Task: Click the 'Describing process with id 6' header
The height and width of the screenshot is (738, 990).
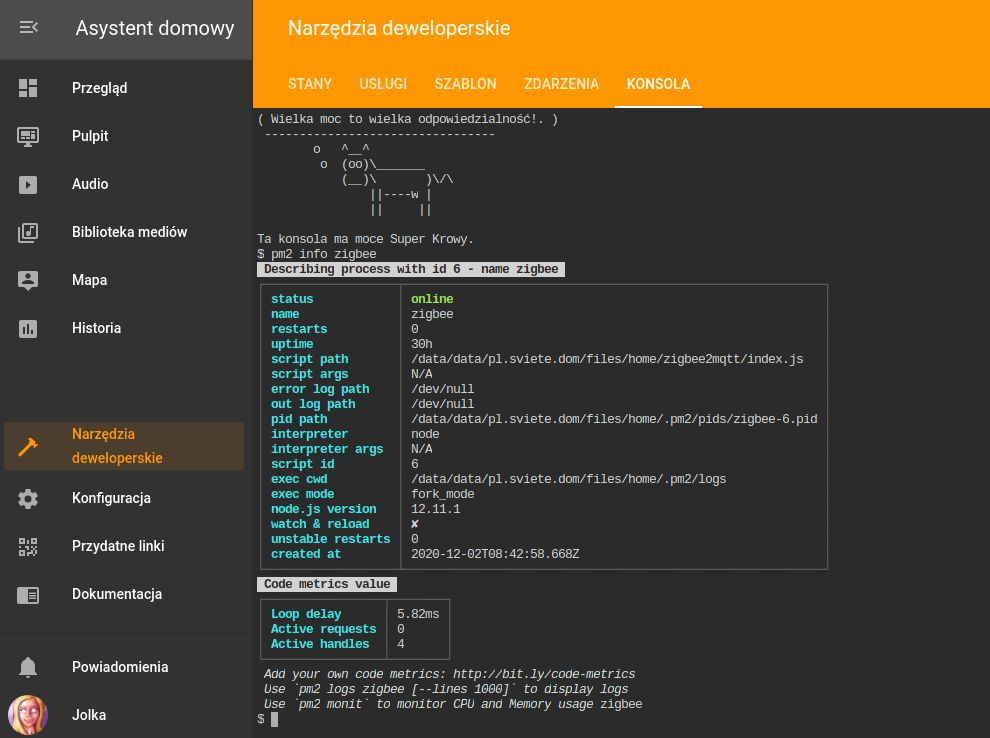Action: [411, 269]
